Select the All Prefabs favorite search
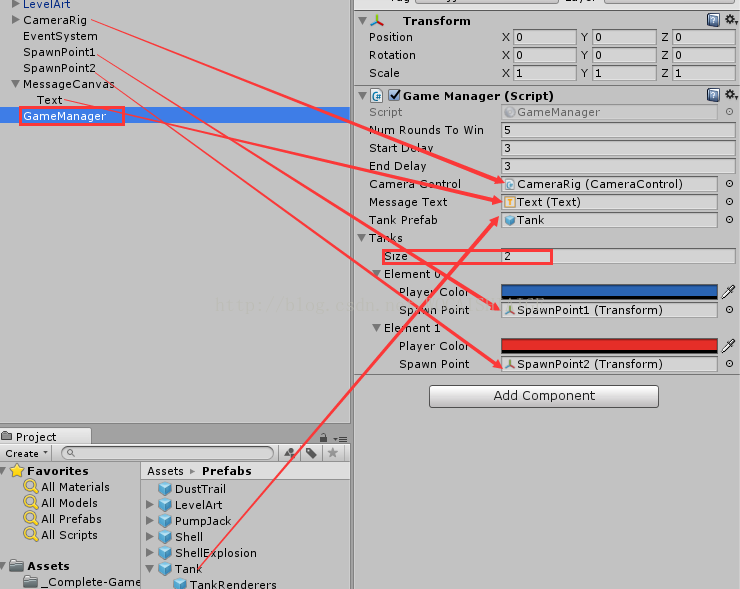The height and width of the screenshot is (589, 740). pyautogui.click(x=63, y=519)
